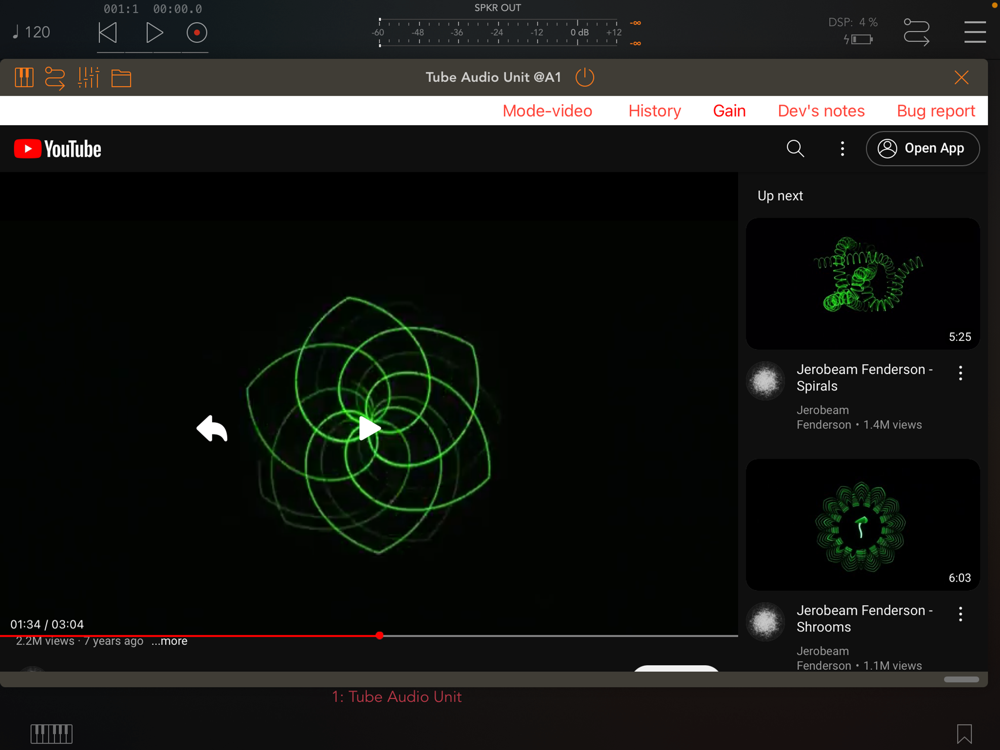Screen dimensions: 1000x750
Task: Click the bookmark icon at bottom right
Action: coord(964,734)
